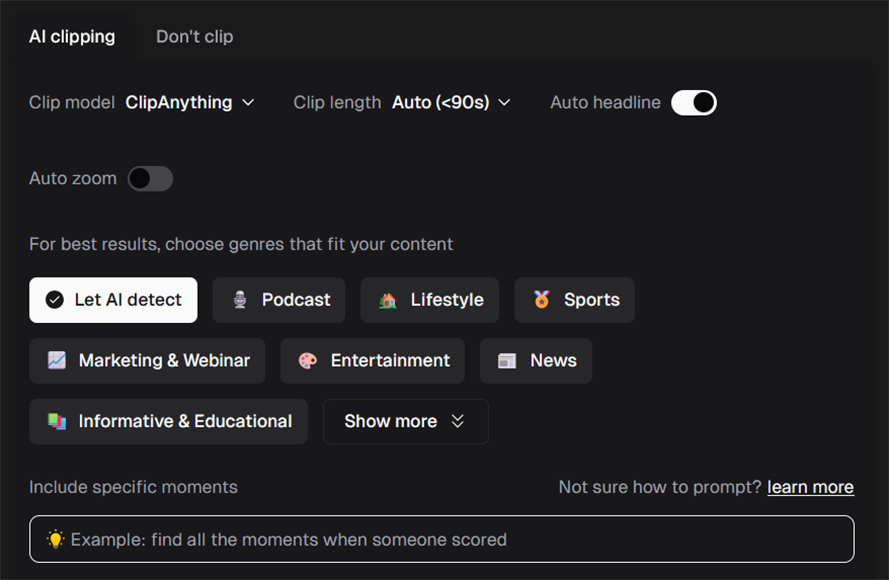Image resolution: width=889 pixels, height=580 pixels.
Task: Click the palette icon on Entertainment
Action: (308, 361)
